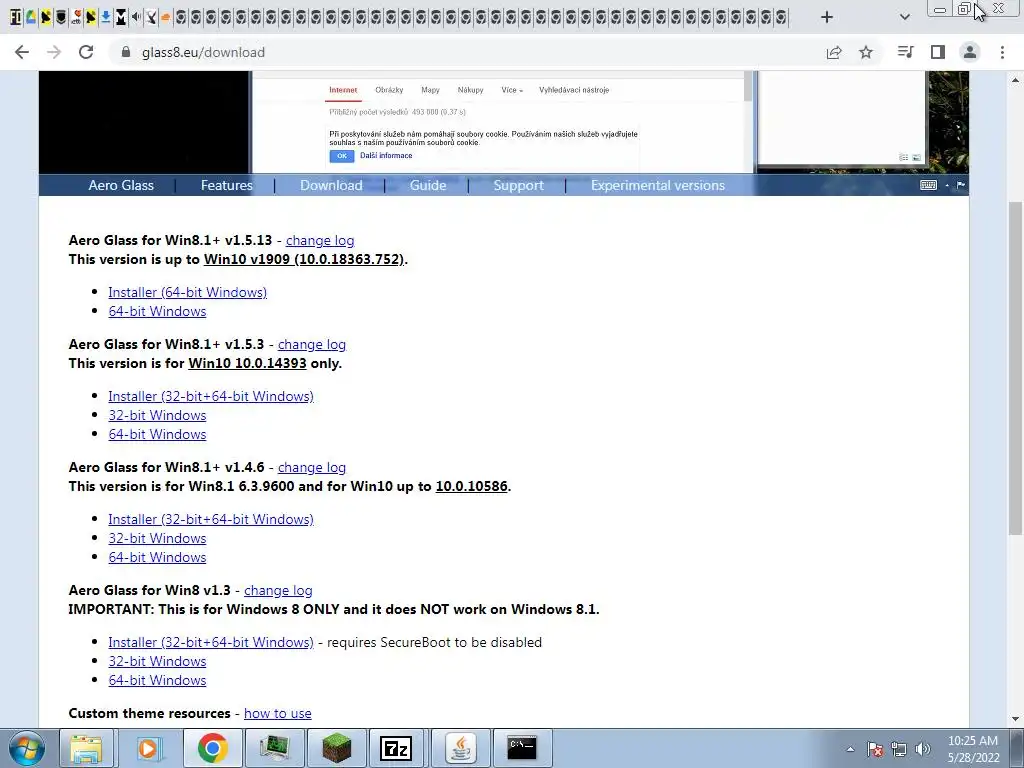
Task: Go forward in browser history
Action: coord(54,52)
